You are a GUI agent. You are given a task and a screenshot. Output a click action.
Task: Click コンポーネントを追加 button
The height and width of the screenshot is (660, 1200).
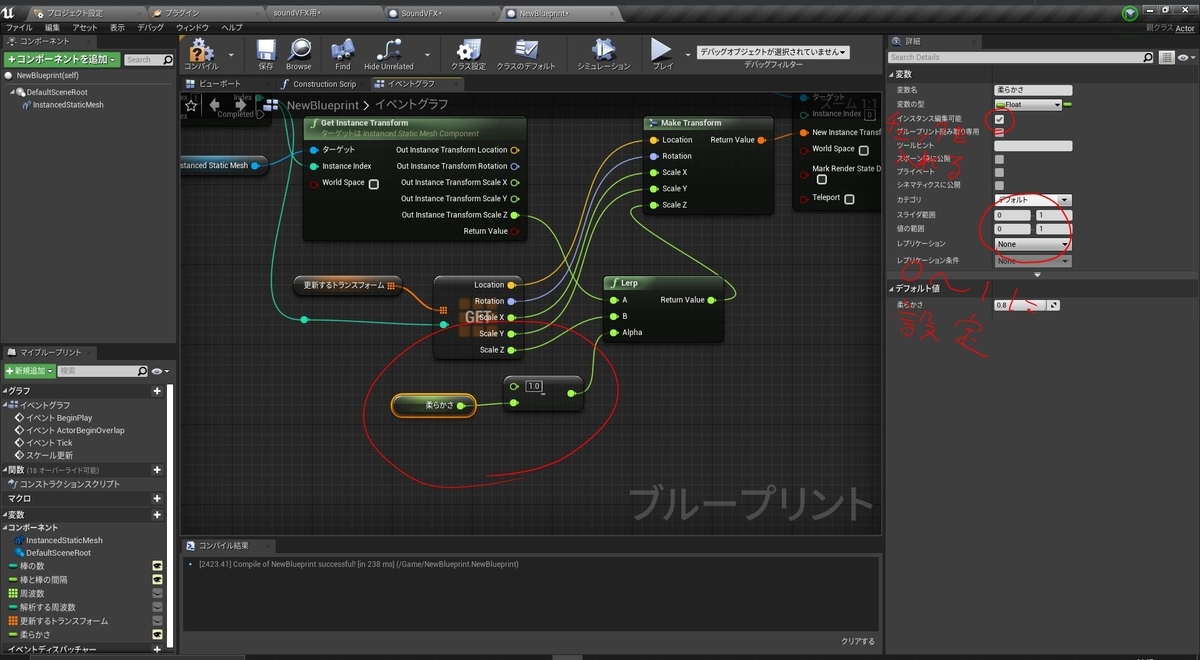[61, 60]
